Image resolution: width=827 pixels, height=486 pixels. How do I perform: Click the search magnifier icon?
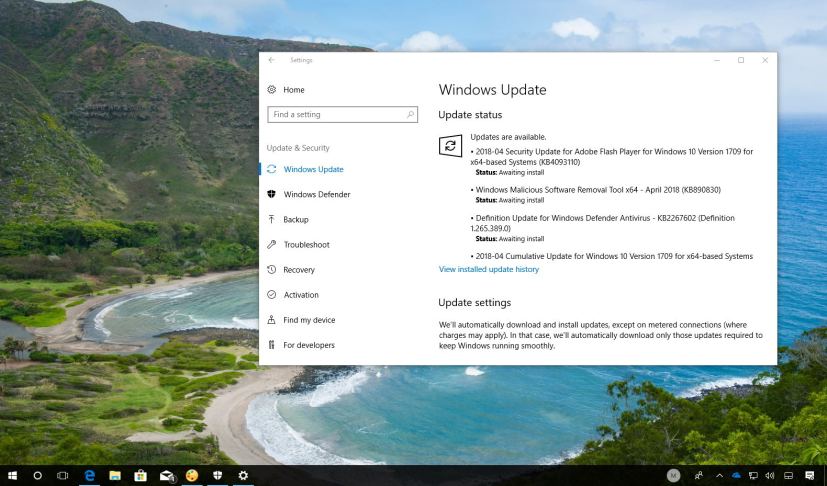click(x=410, y=115)
